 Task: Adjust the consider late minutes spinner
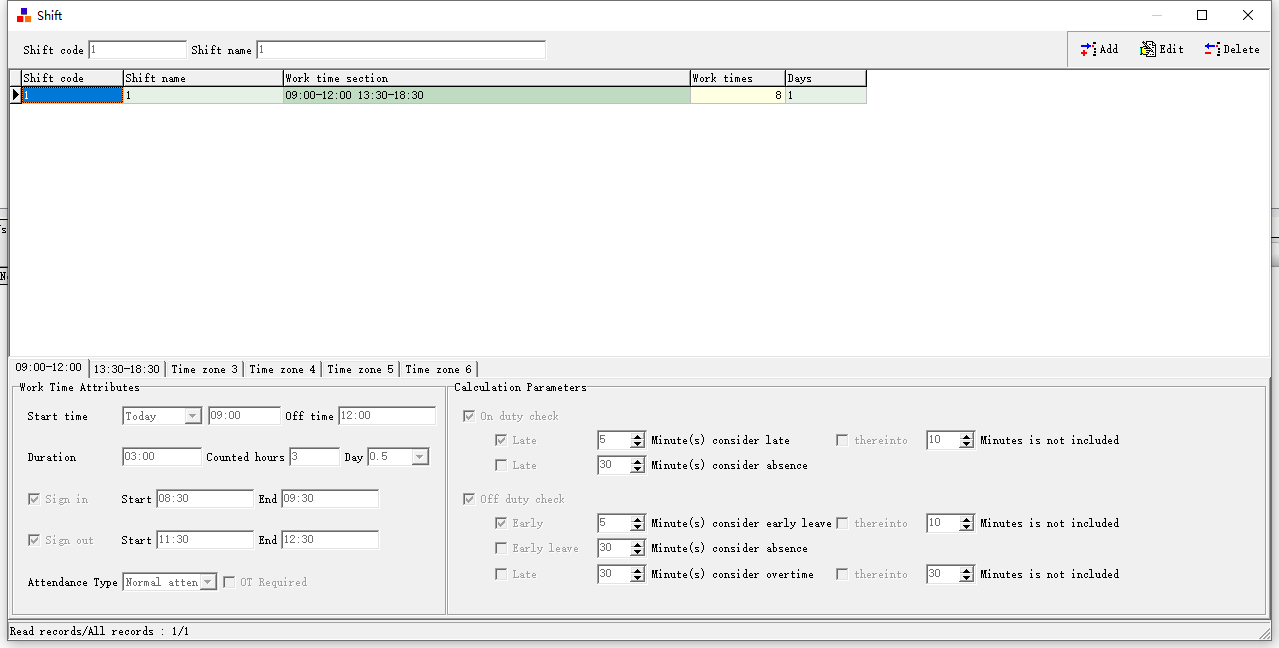click(637, 440)
